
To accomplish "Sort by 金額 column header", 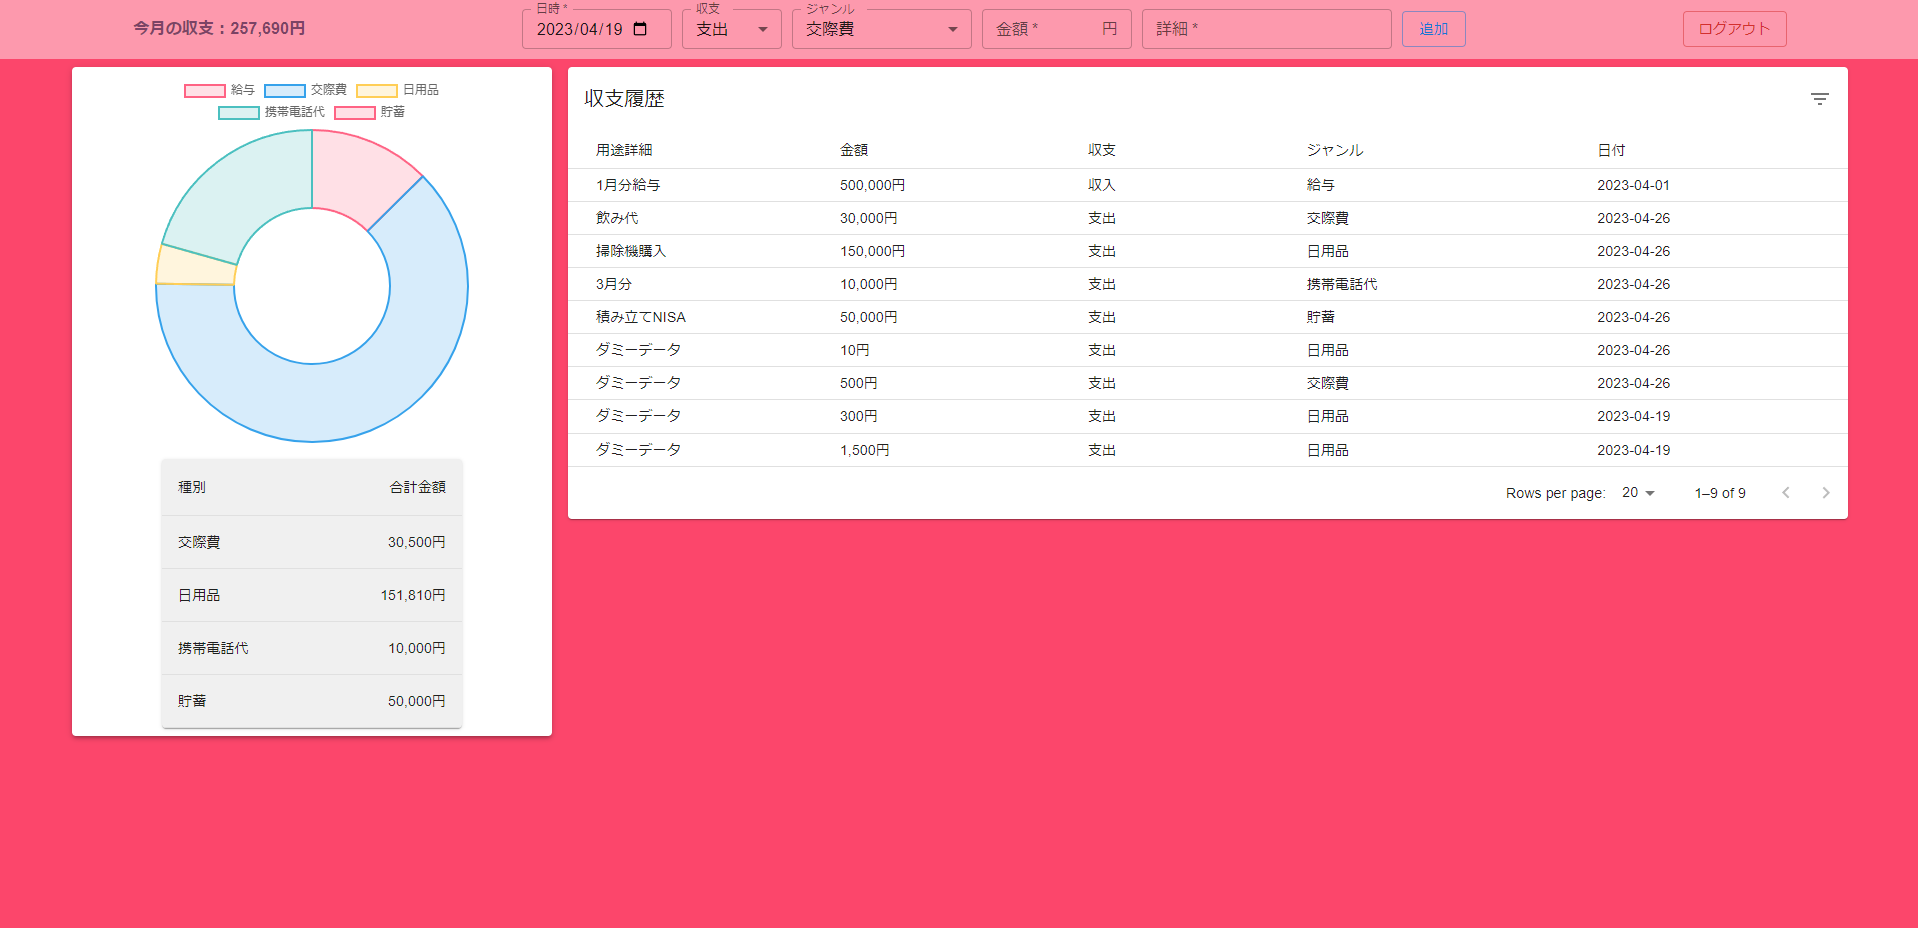I will (x=853, y=150).
